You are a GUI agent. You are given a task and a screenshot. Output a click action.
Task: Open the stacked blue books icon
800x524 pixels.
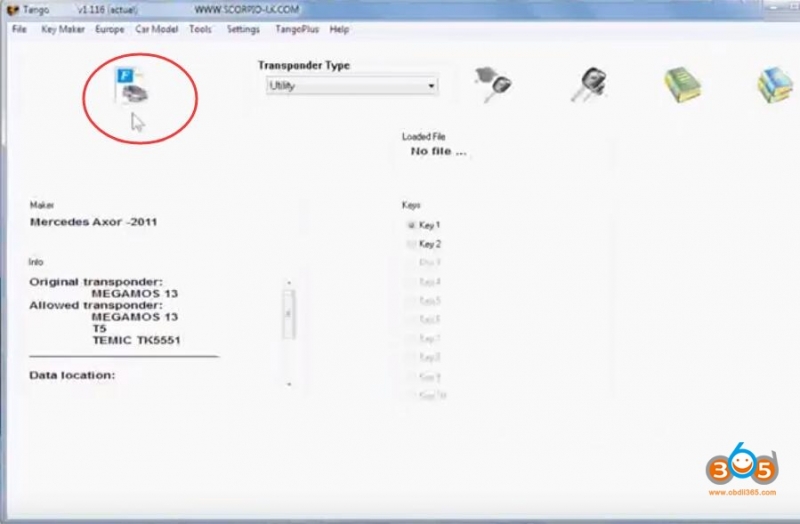(776, 85)
